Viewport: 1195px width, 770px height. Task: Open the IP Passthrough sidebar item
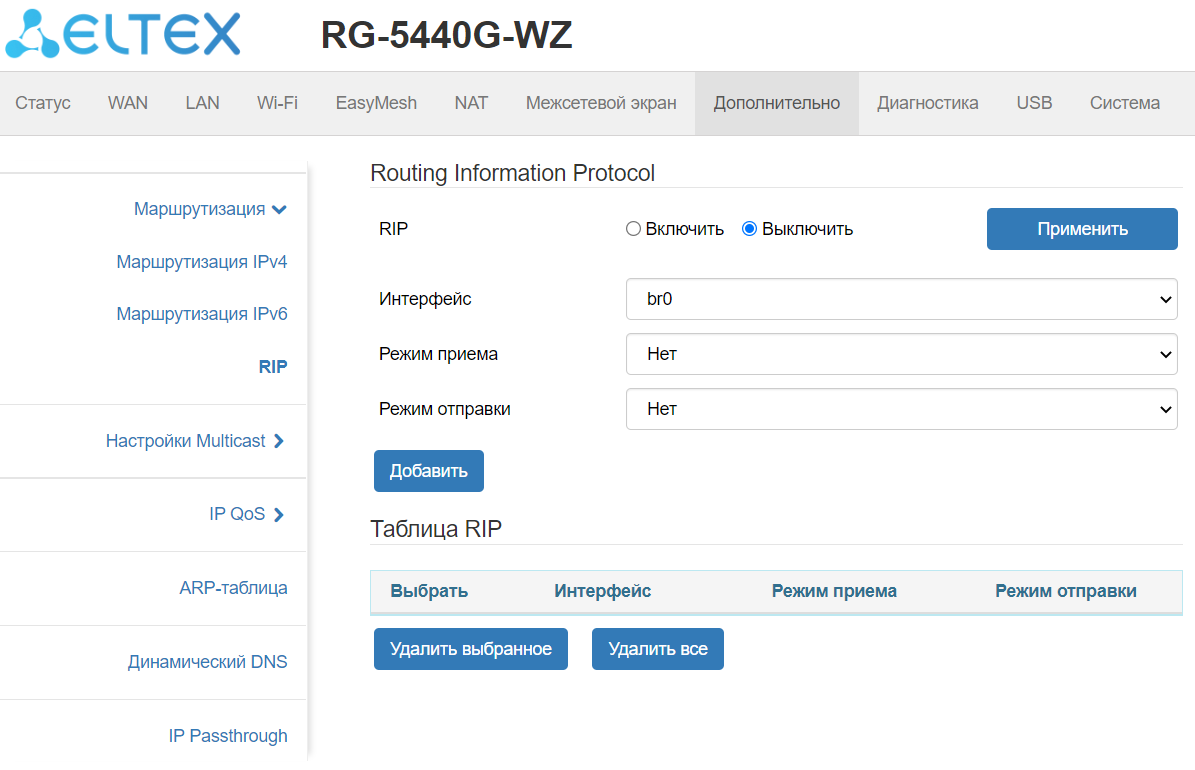pyautogui.click(x=228, y=736)
